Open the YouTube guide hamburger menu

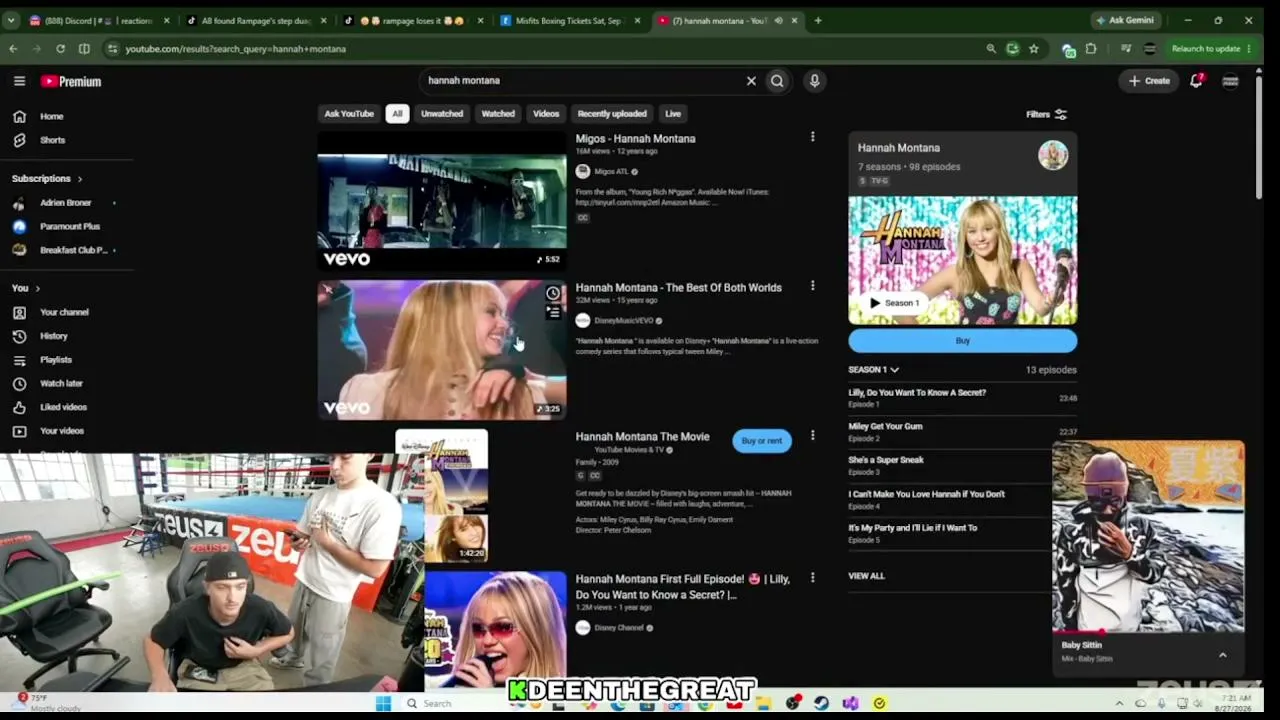[19, 81]
